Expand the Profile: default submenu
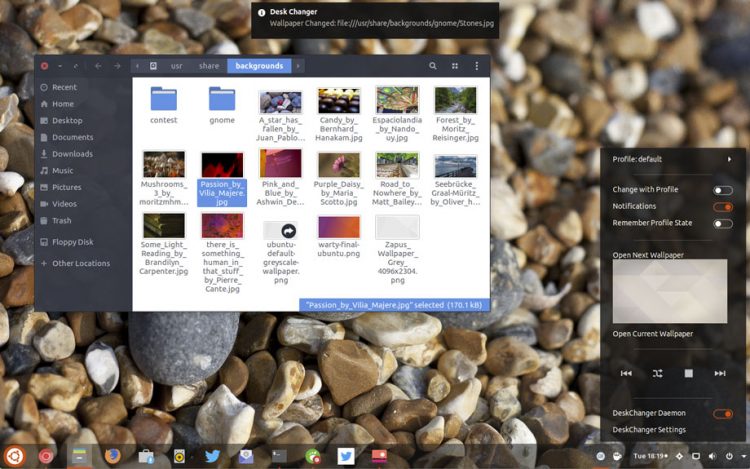750x469 pixels. [673, 159]
